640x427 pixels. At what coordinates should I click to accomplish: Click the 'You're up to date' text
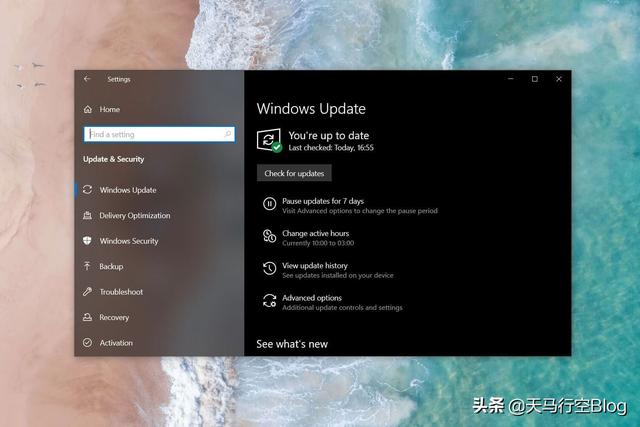[329, 136]
